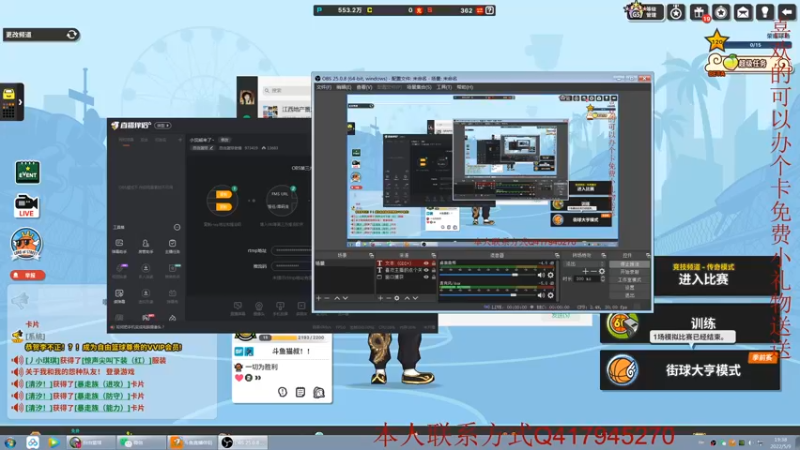Image resolution: width=800 pixels, height=450 pixels.
Task: Open OBS Help menu
Action: [464, 87]
